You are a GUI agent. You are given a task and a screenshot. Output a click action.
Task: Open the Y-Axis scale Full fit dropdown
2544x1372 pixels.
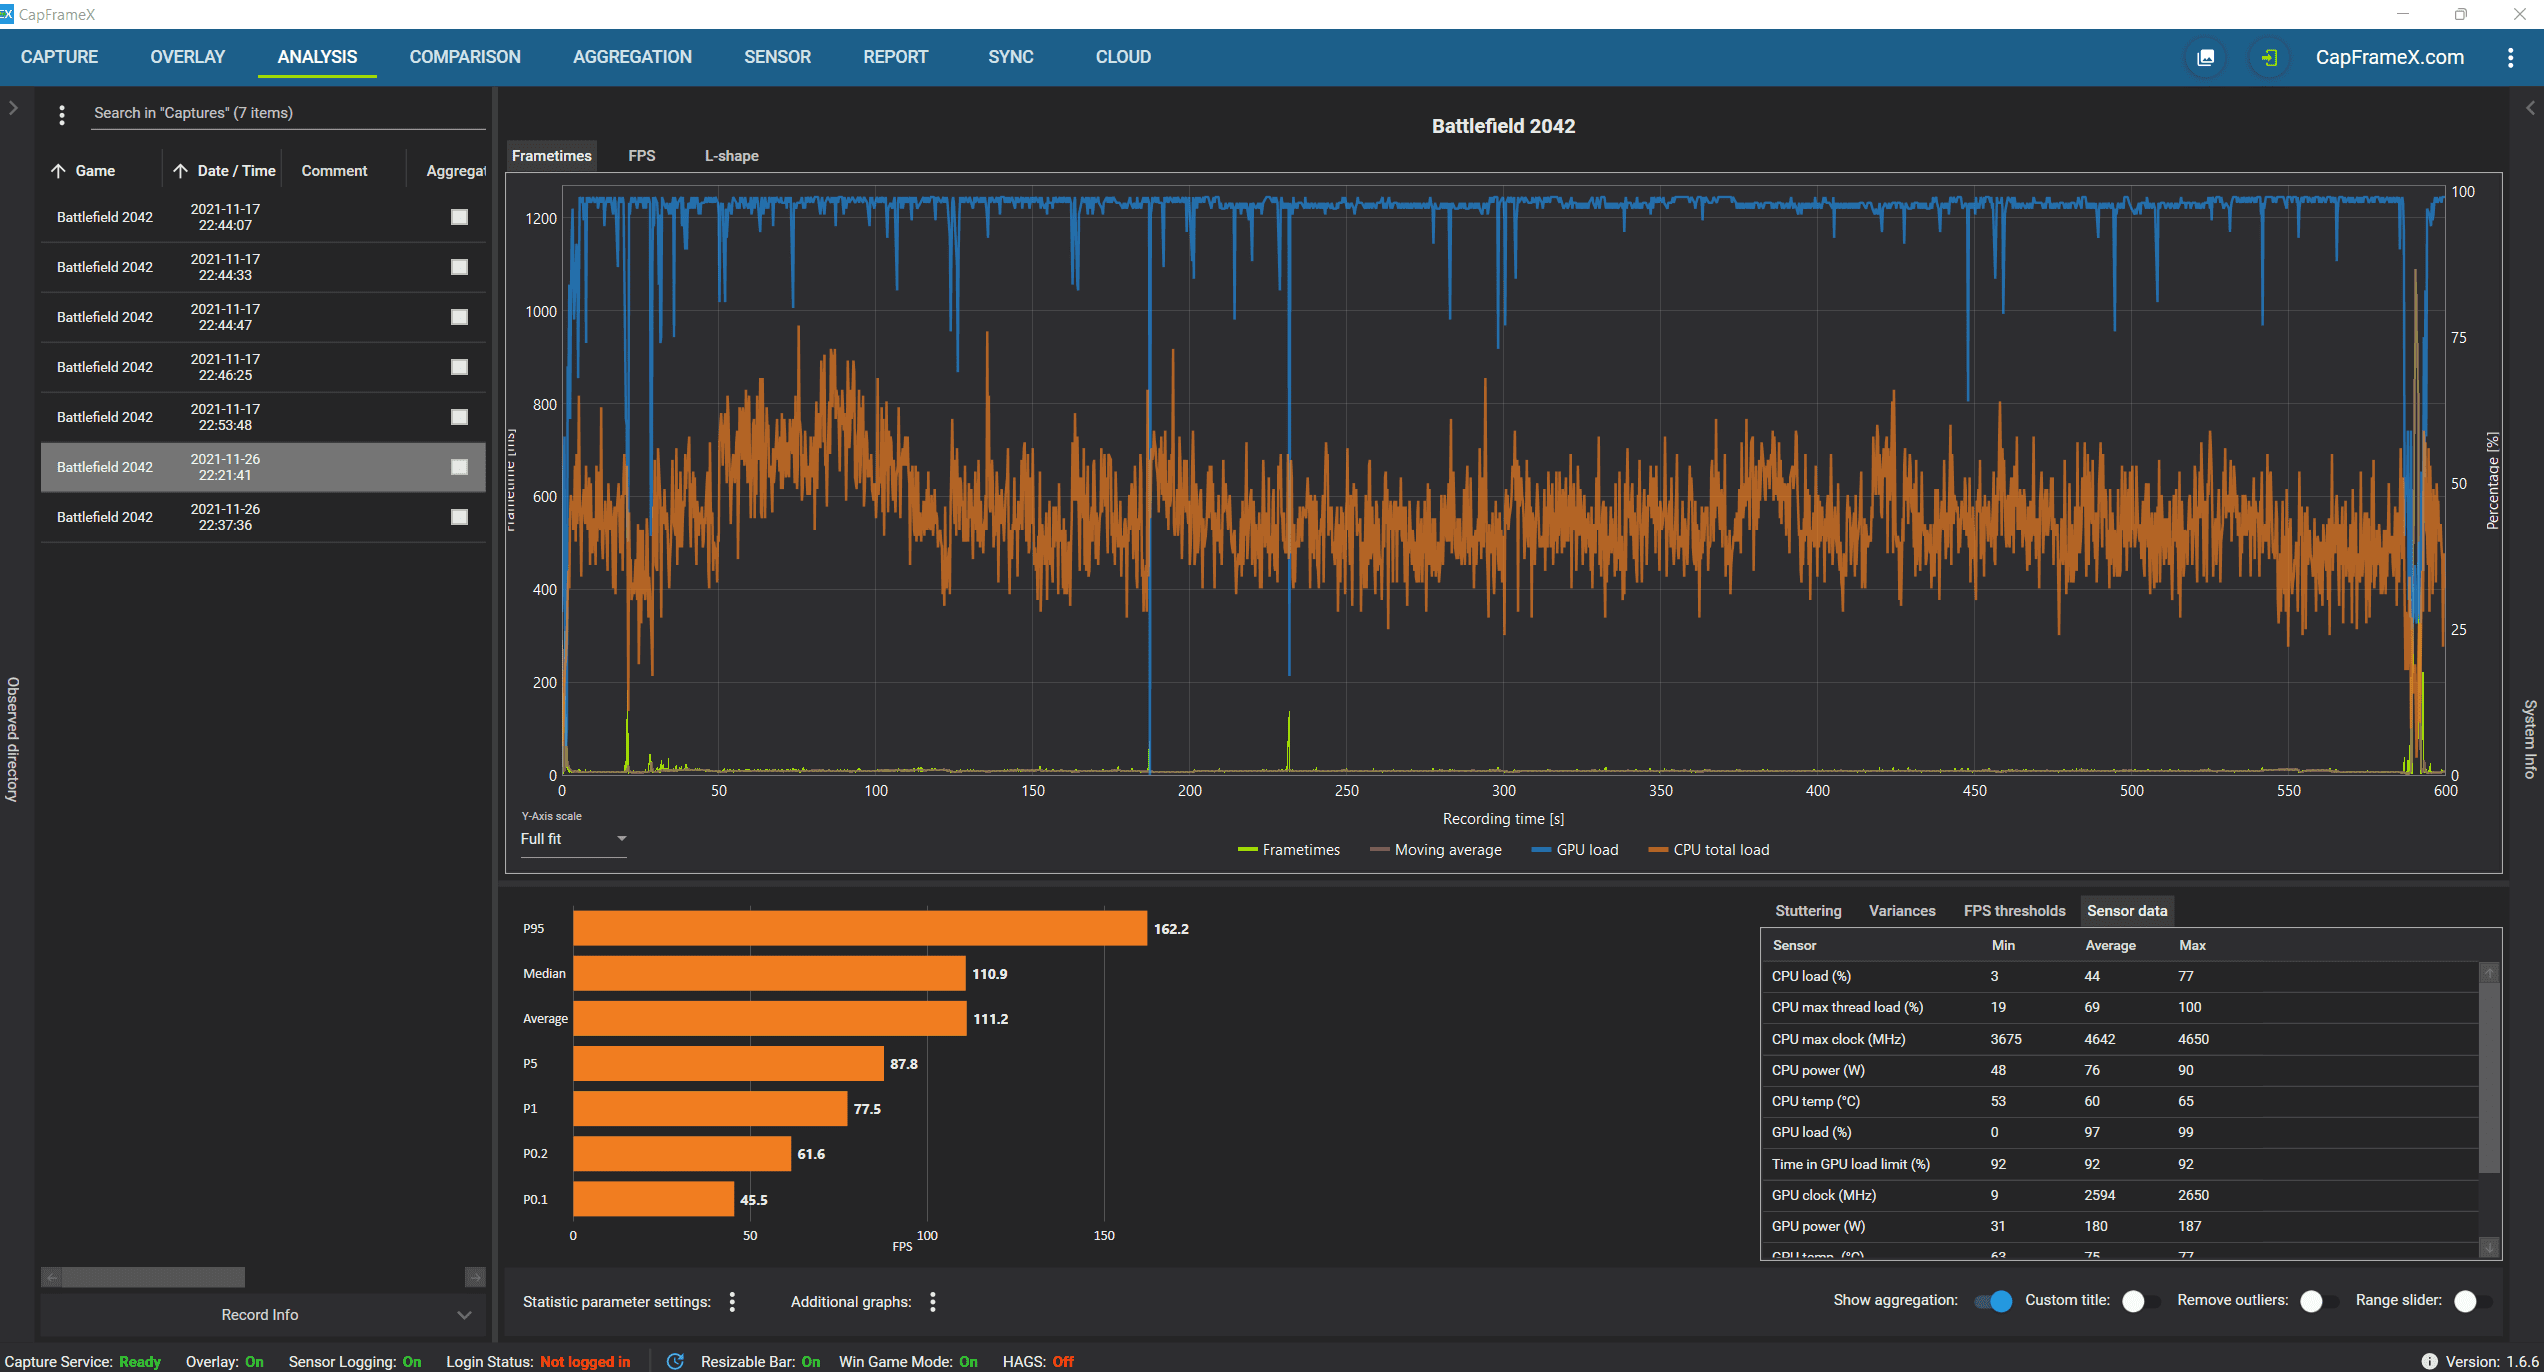tap(573, 839)
